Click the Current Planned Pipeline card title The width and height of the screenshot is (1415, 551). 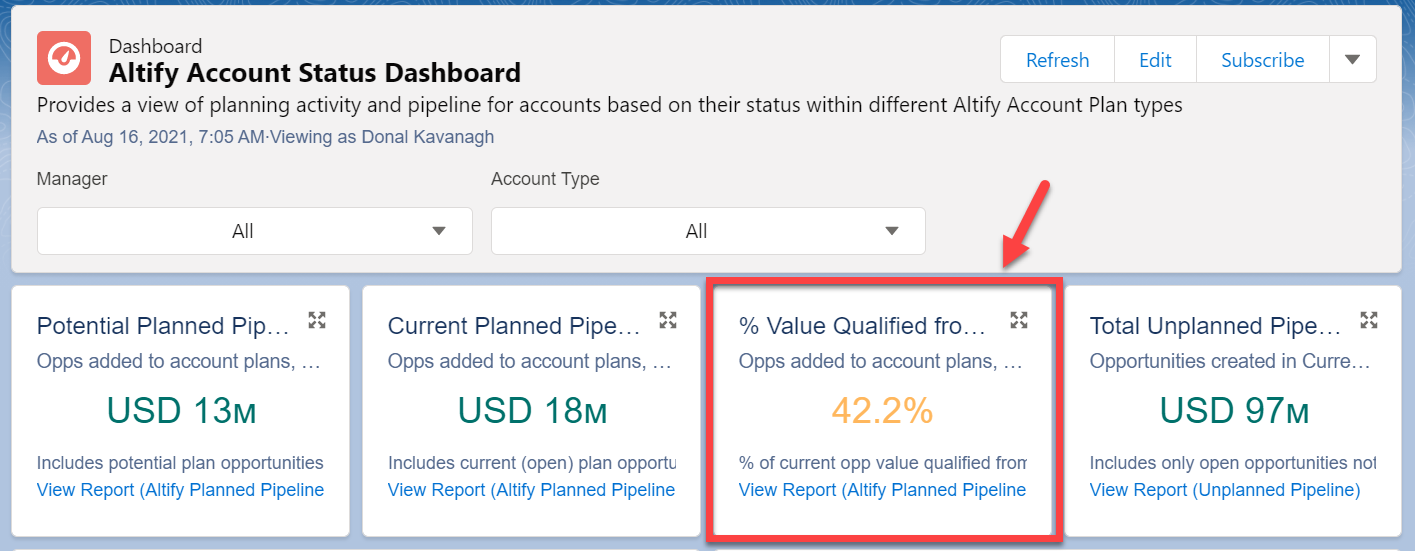point(514,326)
